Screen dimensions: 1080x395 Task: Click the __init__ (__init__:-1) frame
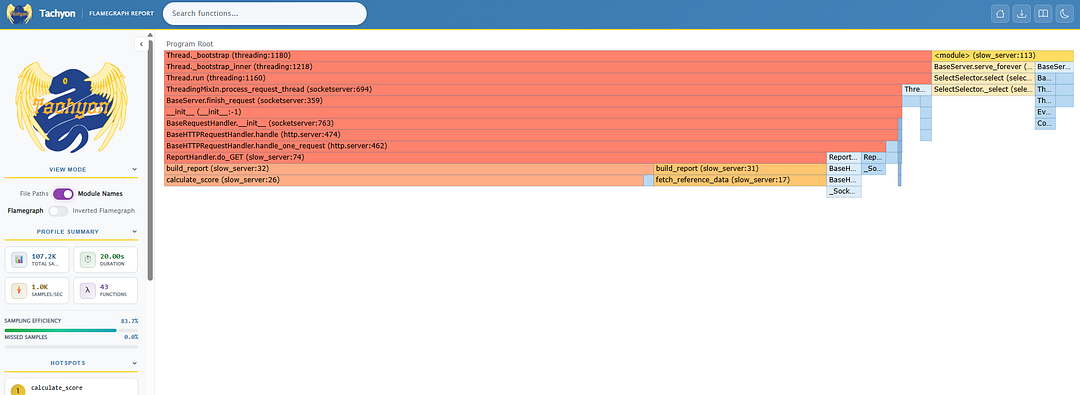532,112
